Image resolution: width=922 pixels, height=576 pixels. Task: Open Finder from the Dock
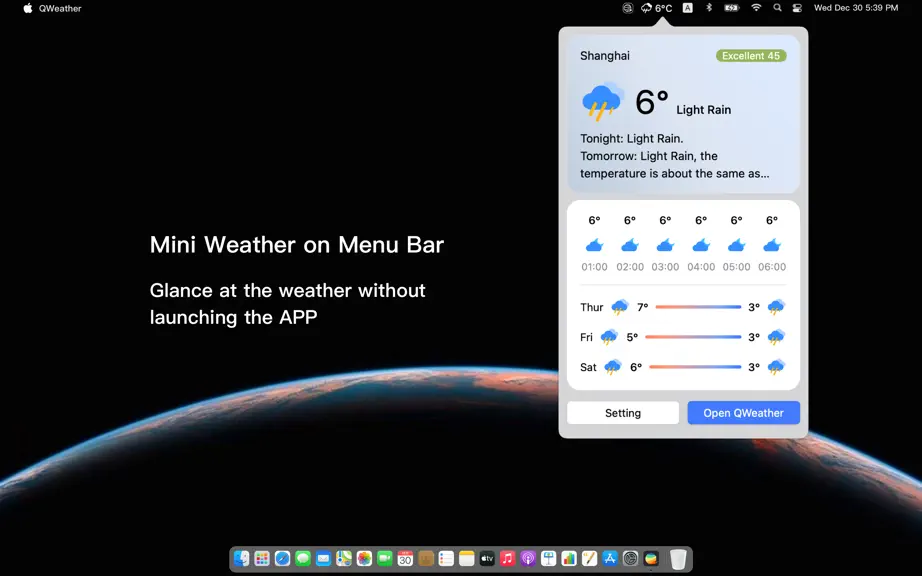[242, 558]
